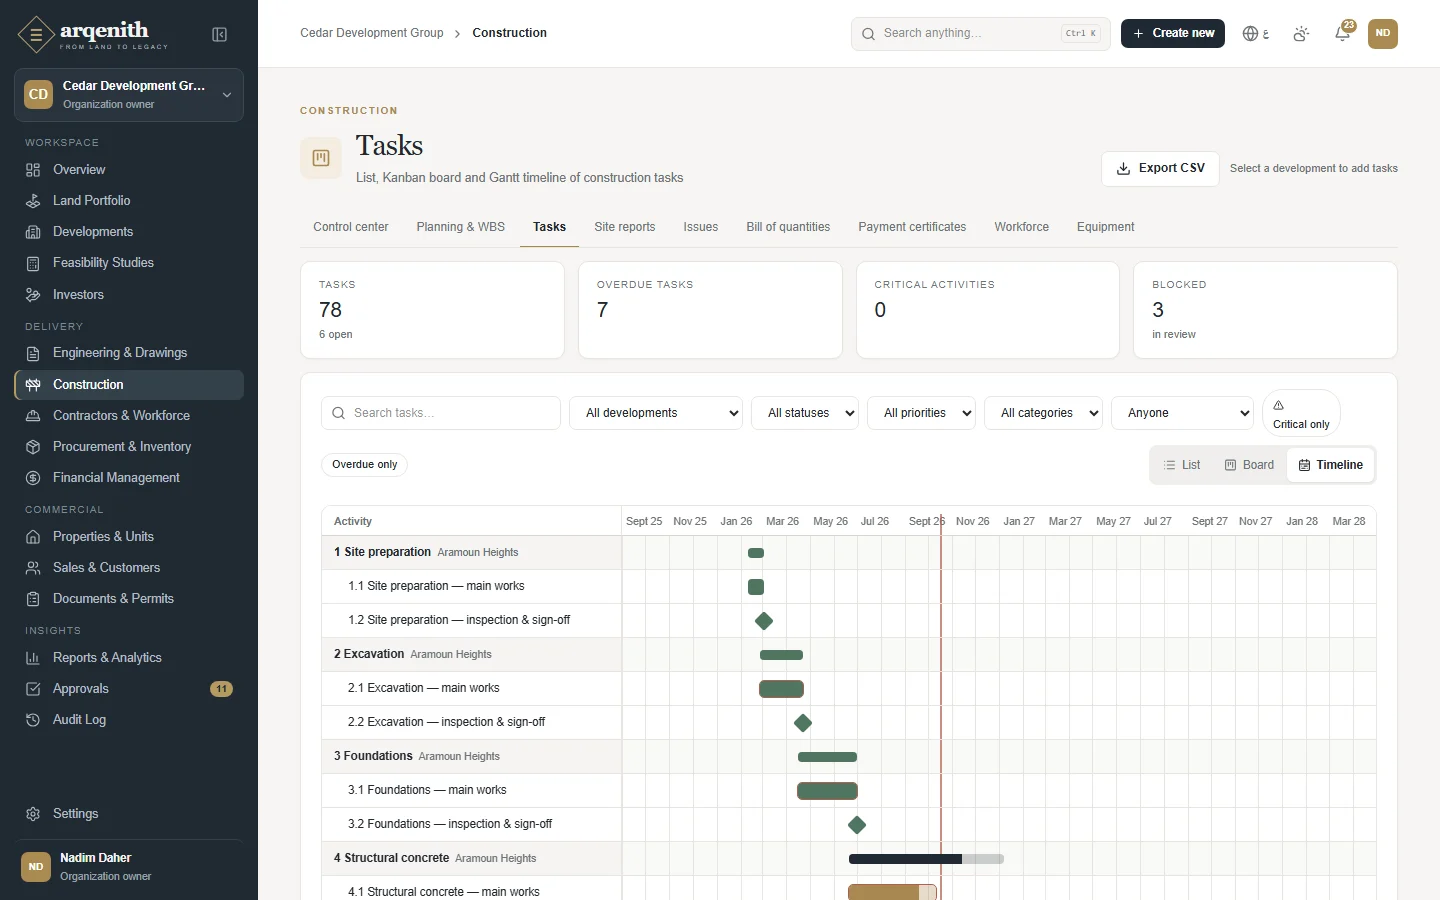Click the Contractors & Workforce hard-hat icon
Viewport: 1440px width, 900px height.
(x=33, y=416)
